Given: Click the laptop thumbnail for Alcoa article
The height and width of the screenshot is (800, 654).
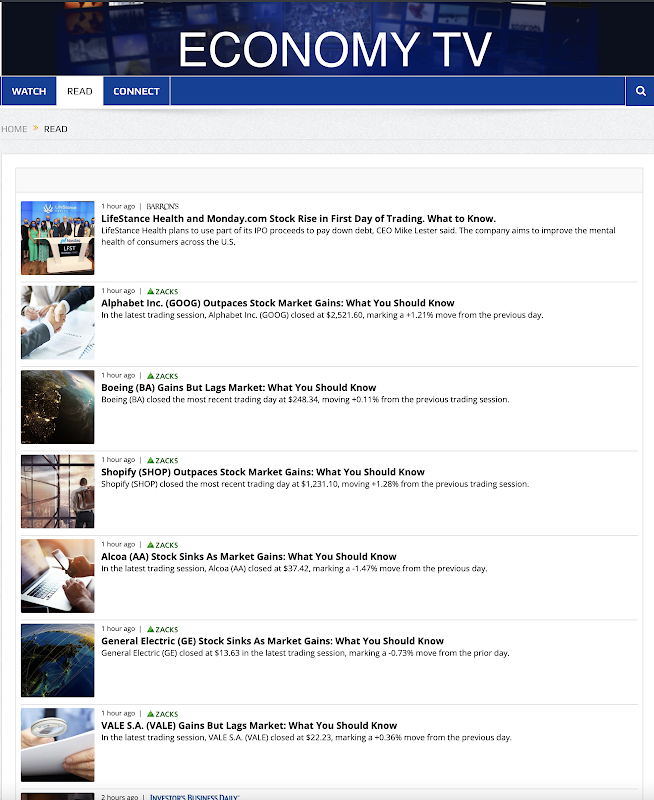Looking at the screenshot, I should tap(58, 576).
